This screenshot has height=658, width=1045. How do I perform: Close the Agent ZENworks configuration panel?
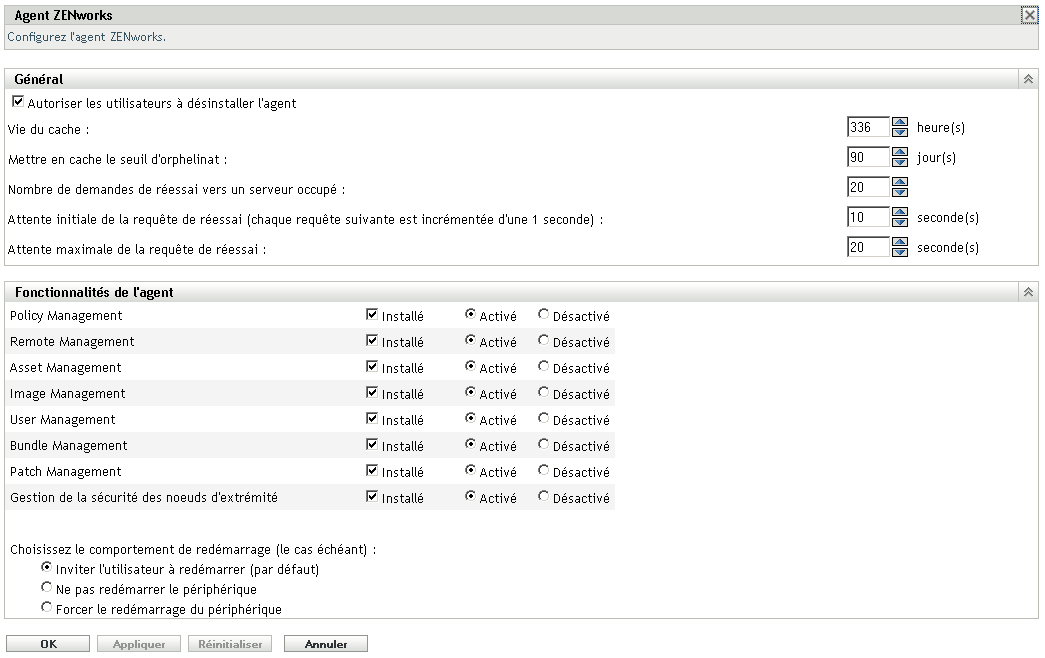(x=1031, y=15)
